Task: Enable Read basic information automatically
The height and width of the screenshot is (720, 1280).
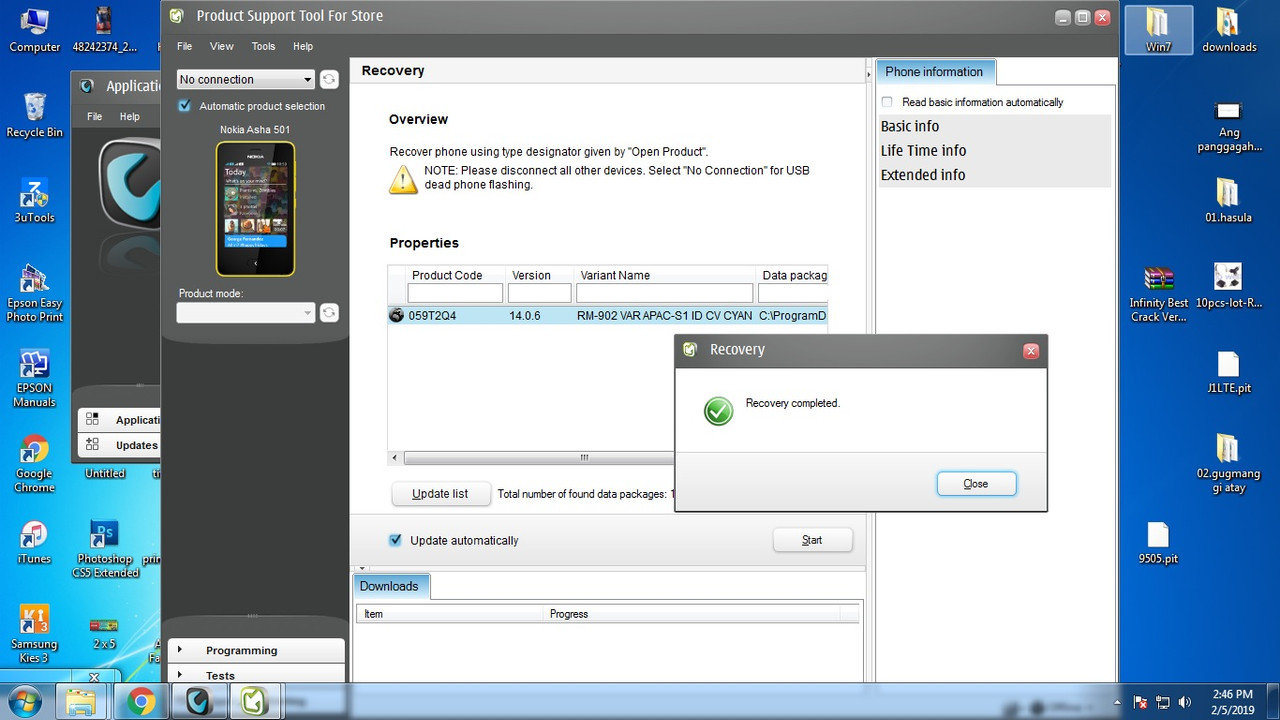Action: point(887,102)
